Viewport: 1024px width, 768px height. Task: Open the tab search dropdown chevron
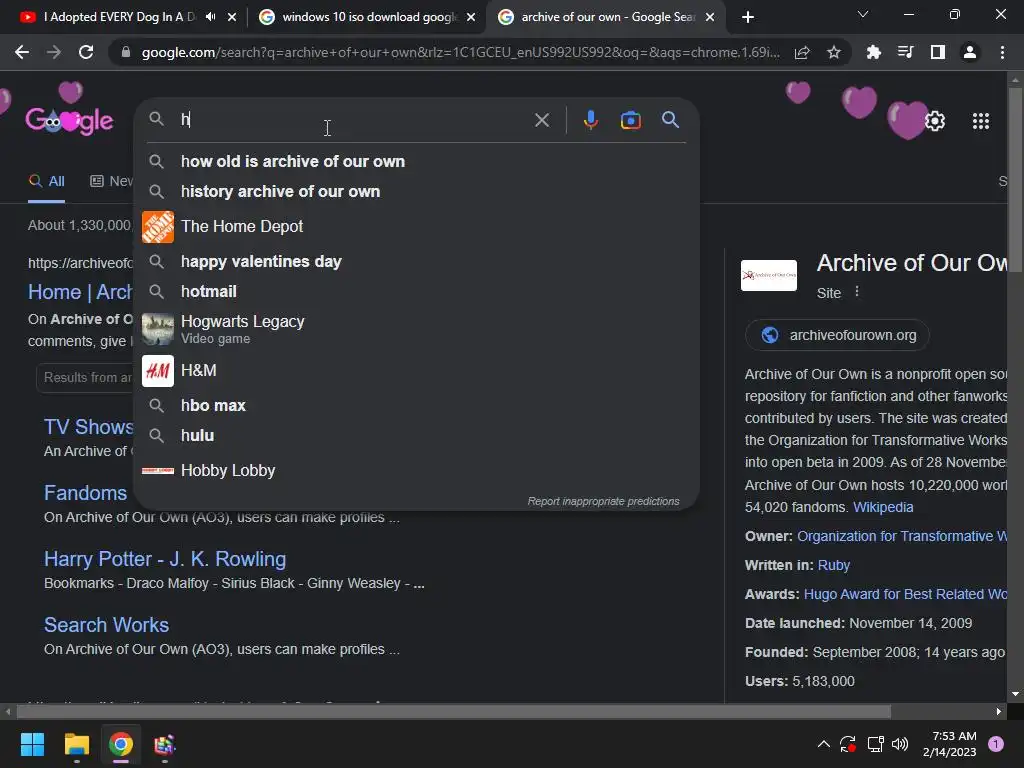coord(863,14)
